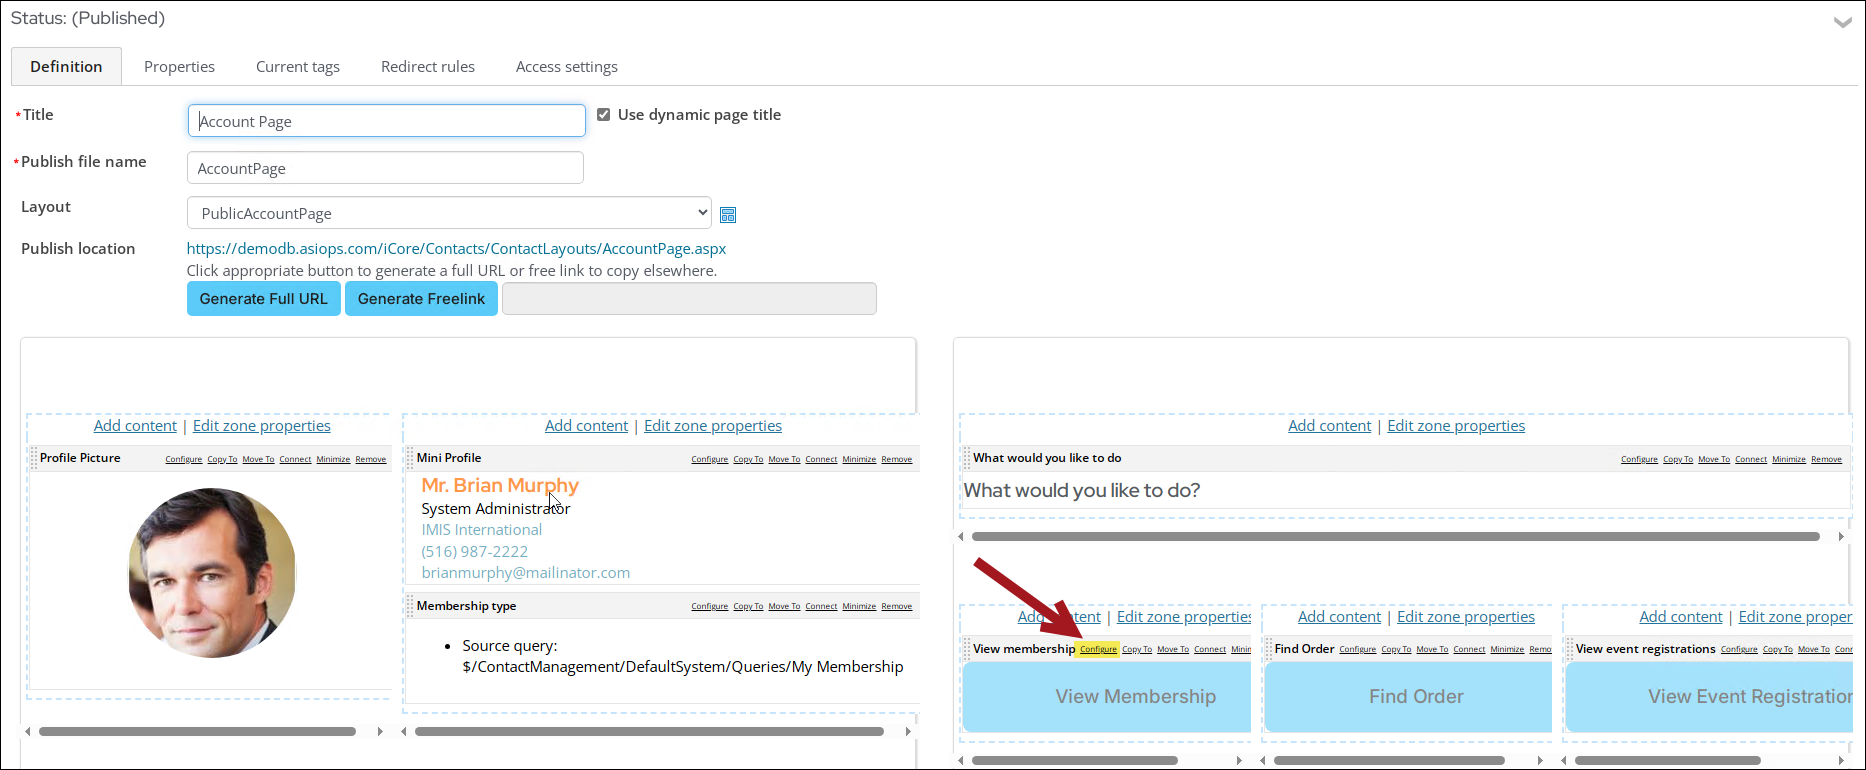Configure 'What would you like to do' item

[x=1639, y=460]
